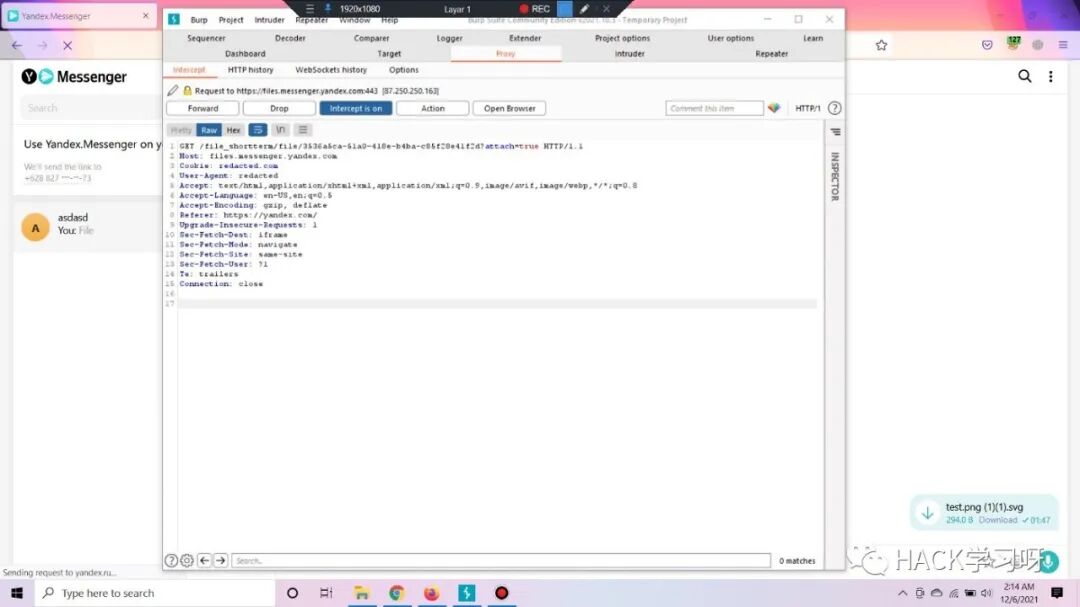The image size is (1080, 607).
Task: Click the Pocket icon in browser toolbar
Action: (987, 45)
